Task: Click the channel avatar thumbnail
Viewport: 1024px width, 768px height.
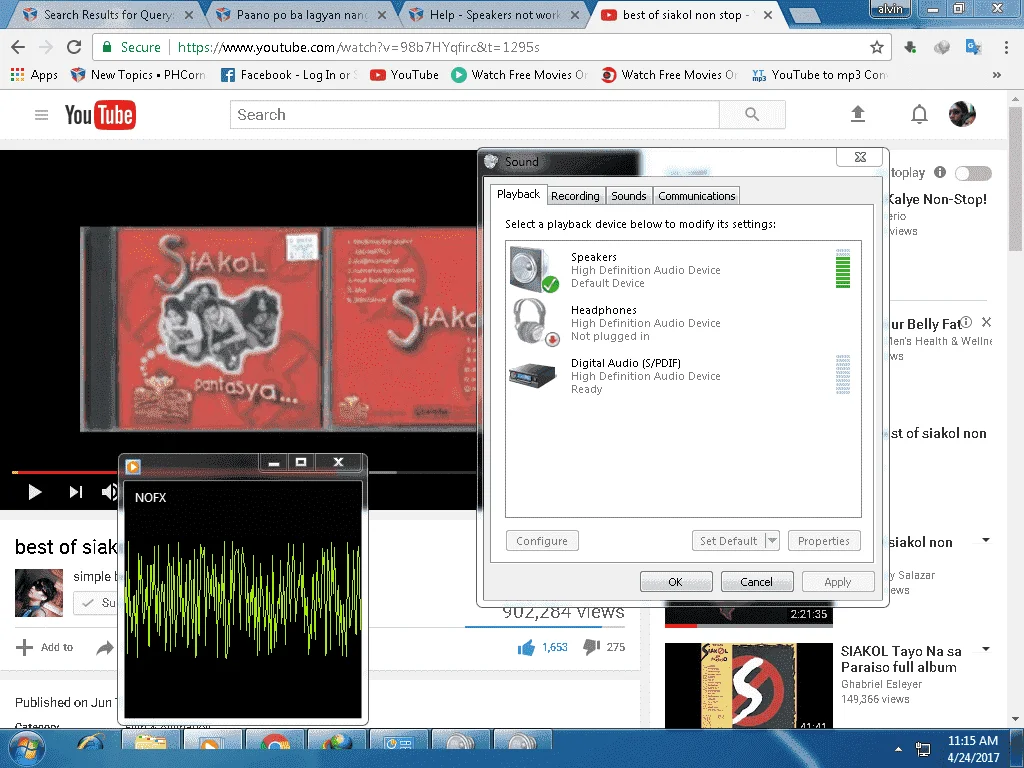Action: coord(39,593)
